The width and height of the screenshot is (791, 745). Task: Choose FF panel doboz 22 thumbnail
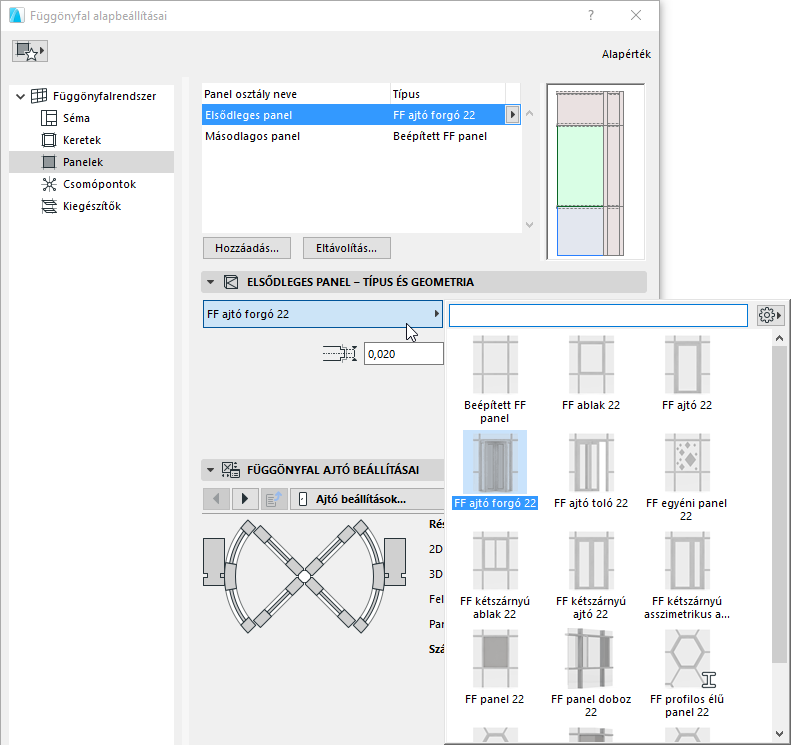pos(591,658)
